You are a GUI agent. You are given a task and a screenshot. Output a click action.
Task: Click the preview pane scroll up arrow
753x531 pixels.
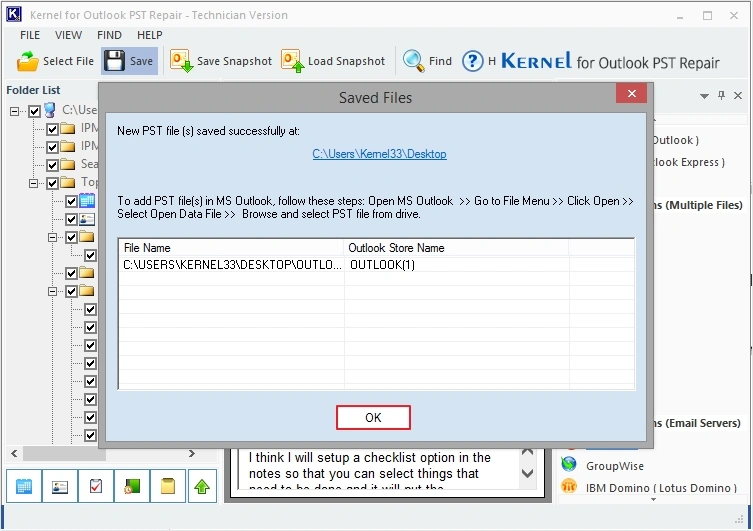point(527,452)
